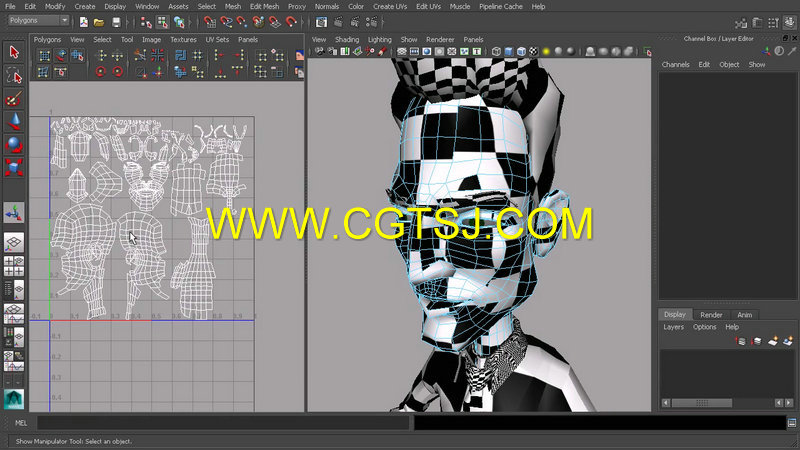Open the Layers menu in Layer Editor
The width and height of the screenshot is (800, 450).
[x=673, y=327]
